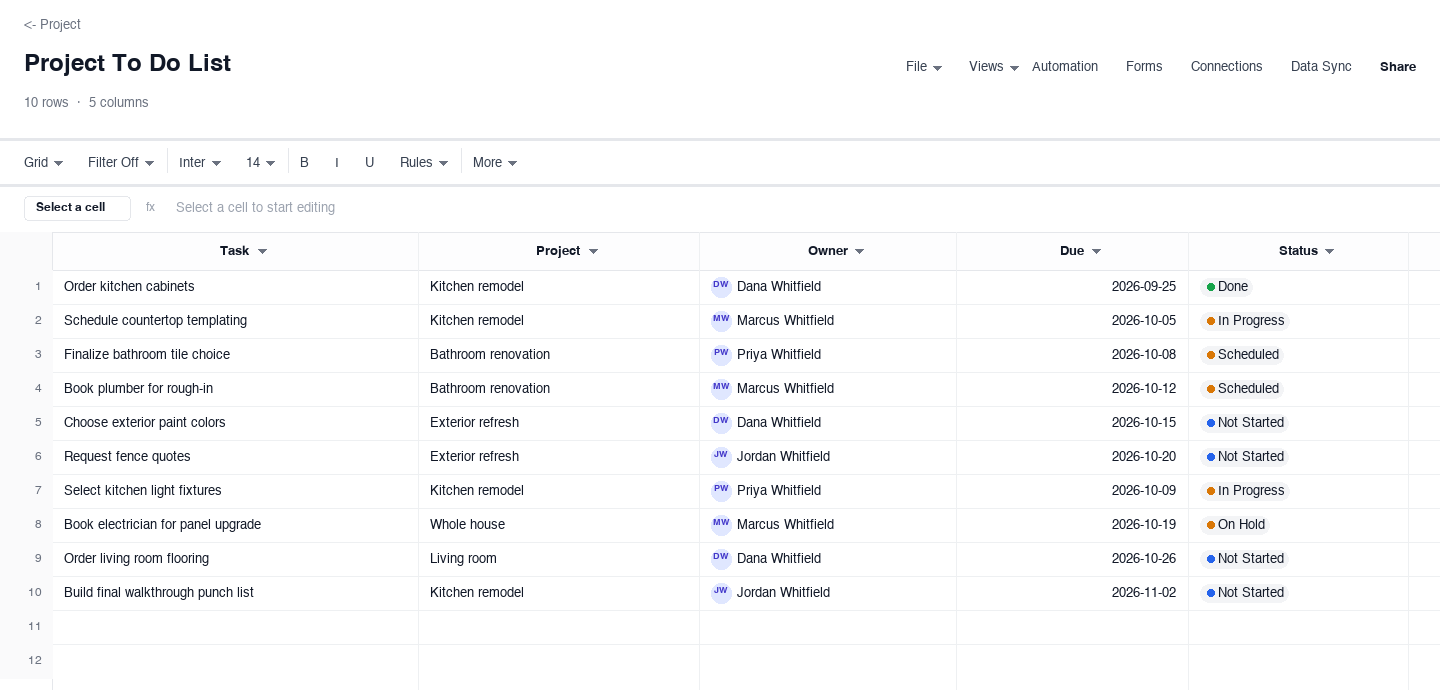Image resolution: width=1440 pixels, height=690 pixels.
Task: Click the Task column header label
Action: point(234,251)
